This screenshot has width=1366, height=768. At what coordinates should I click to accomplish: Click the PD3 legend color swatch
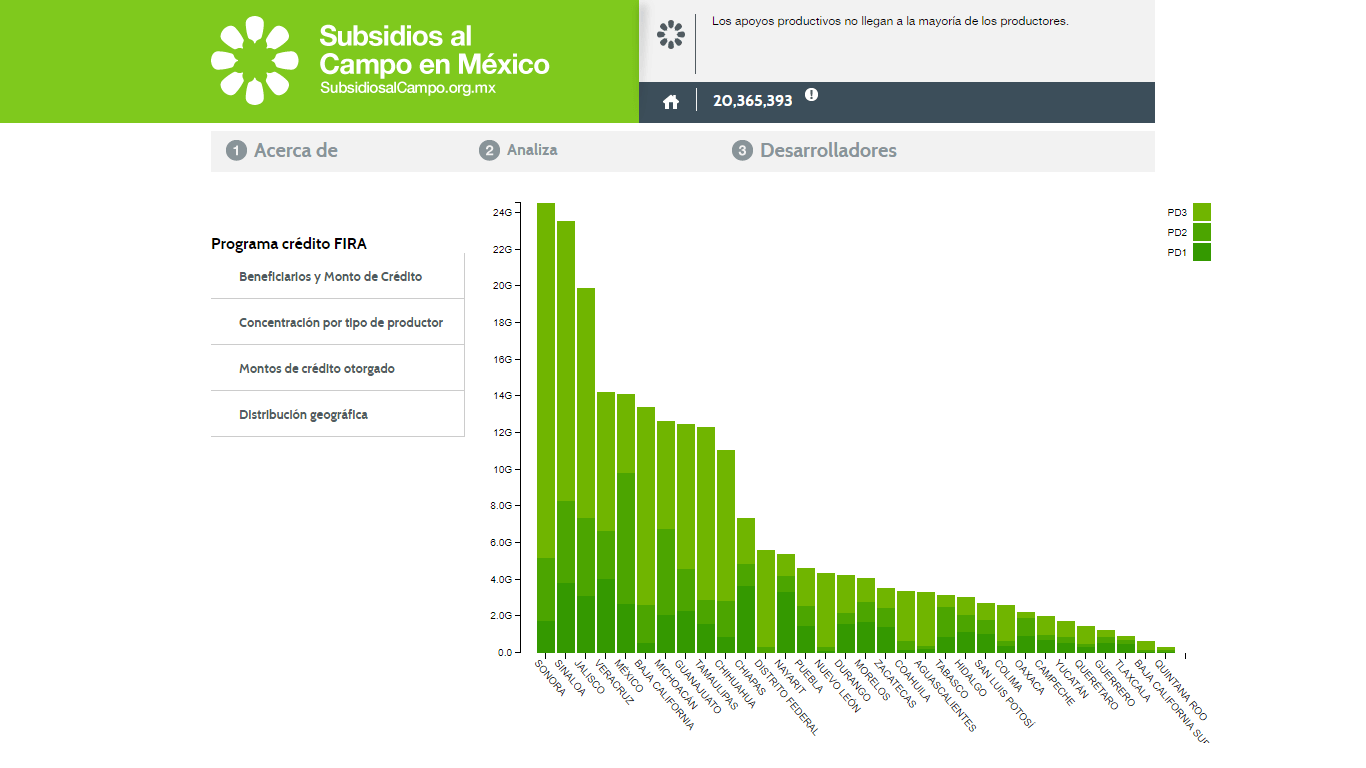pyautogui.click(x=1201, y=212)
